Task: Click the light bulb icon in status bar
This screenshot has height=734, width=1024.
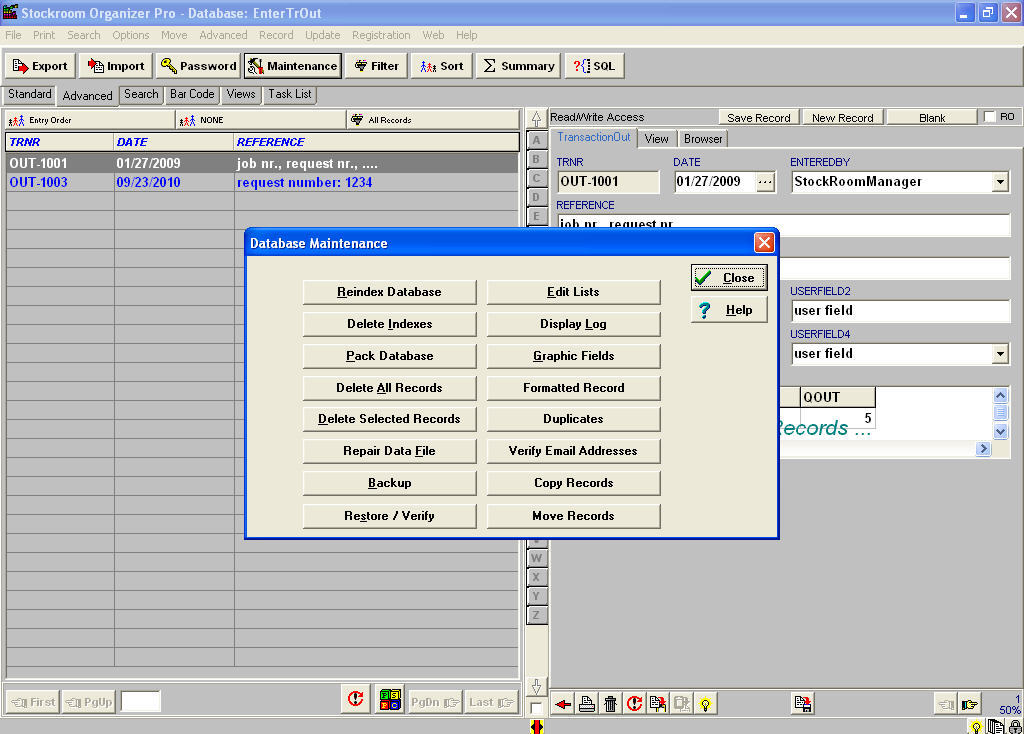Action: pos(976,727)
